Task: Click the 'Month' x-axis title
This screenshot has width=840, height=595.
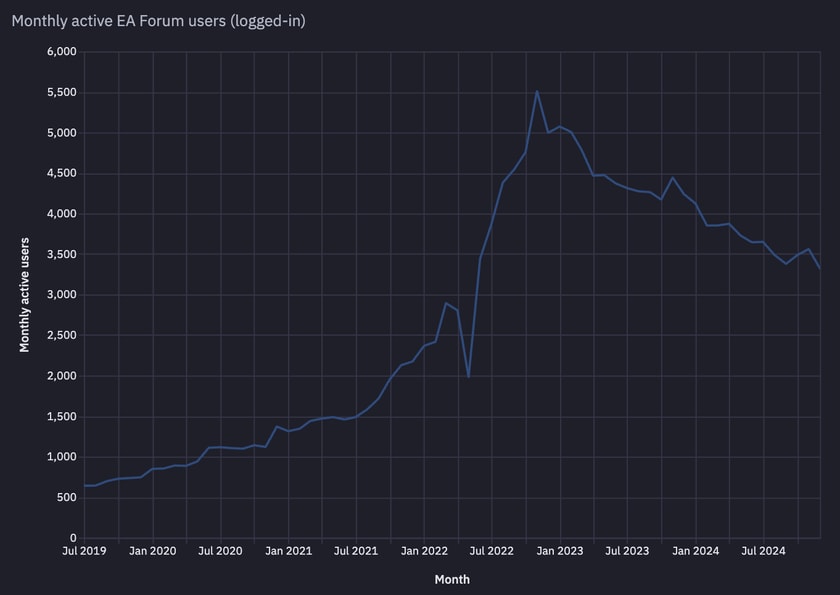Action: [x=452, y=579]
